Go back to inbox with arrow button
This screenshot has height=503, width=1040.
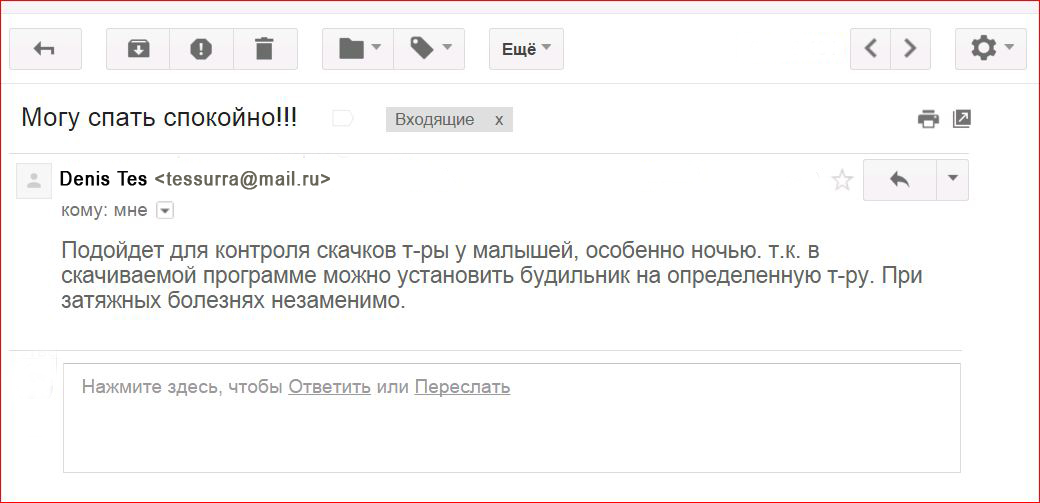44,49
